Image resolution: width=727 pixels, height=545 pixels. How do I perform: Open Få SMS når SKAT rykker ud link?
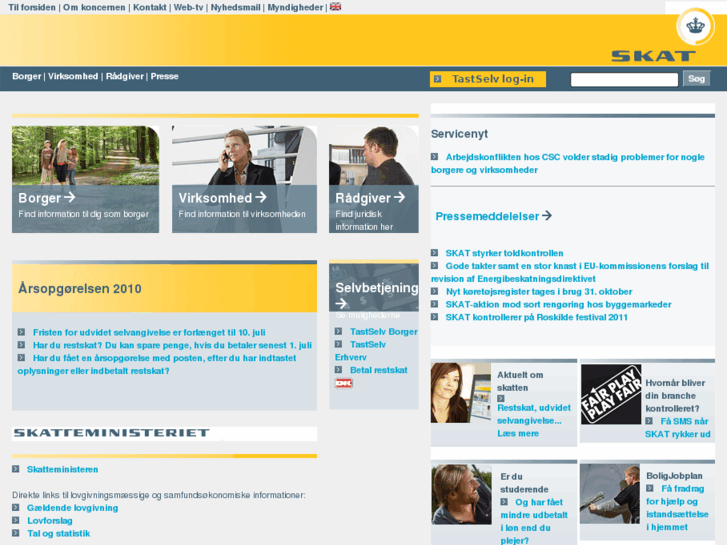pyautogui.click(x=677, y=428)
